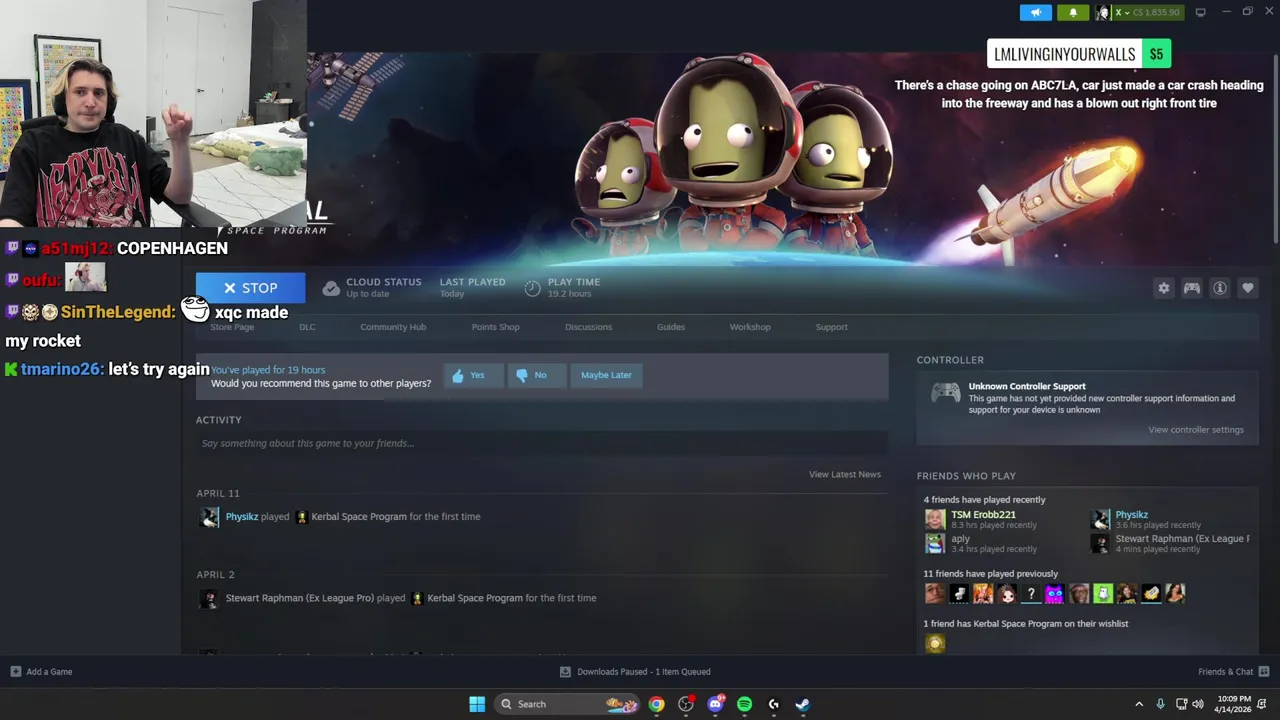Open volume control in system tray
Screen dimensions: 1280x720
[x=1197, y=704]
